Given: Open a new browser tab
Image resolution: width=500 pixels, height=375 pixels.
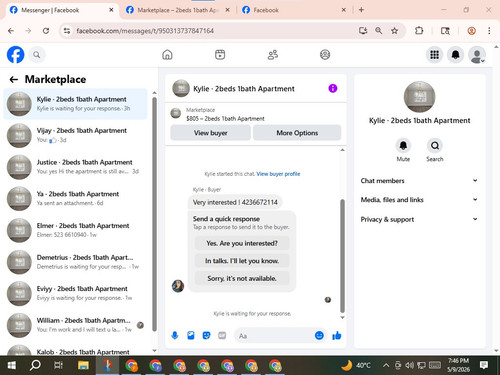Looking at the screenshot, I should point(361,10).
